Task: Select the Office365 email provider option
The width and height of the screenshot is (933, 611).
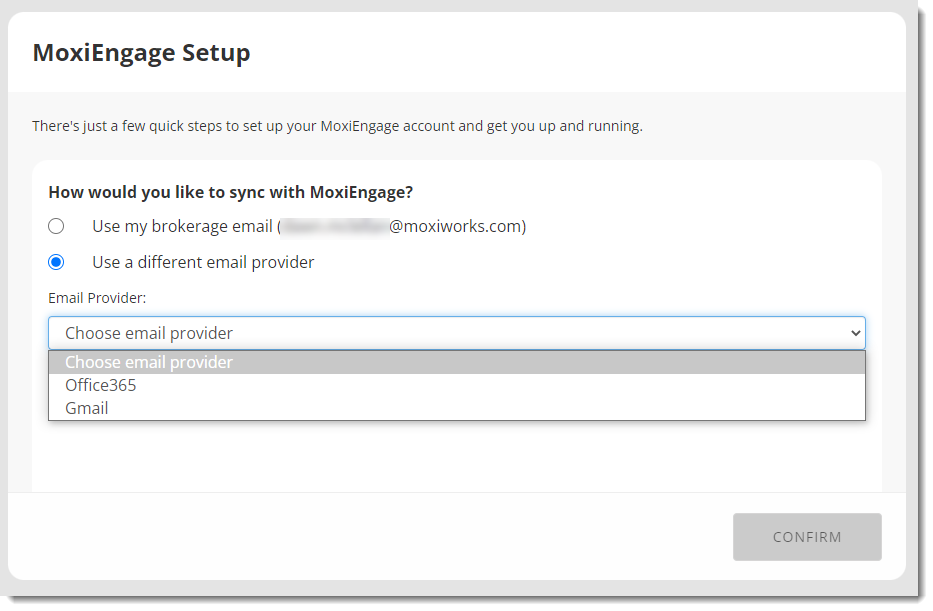Action: pyautogui.click(x=100, y=384)
